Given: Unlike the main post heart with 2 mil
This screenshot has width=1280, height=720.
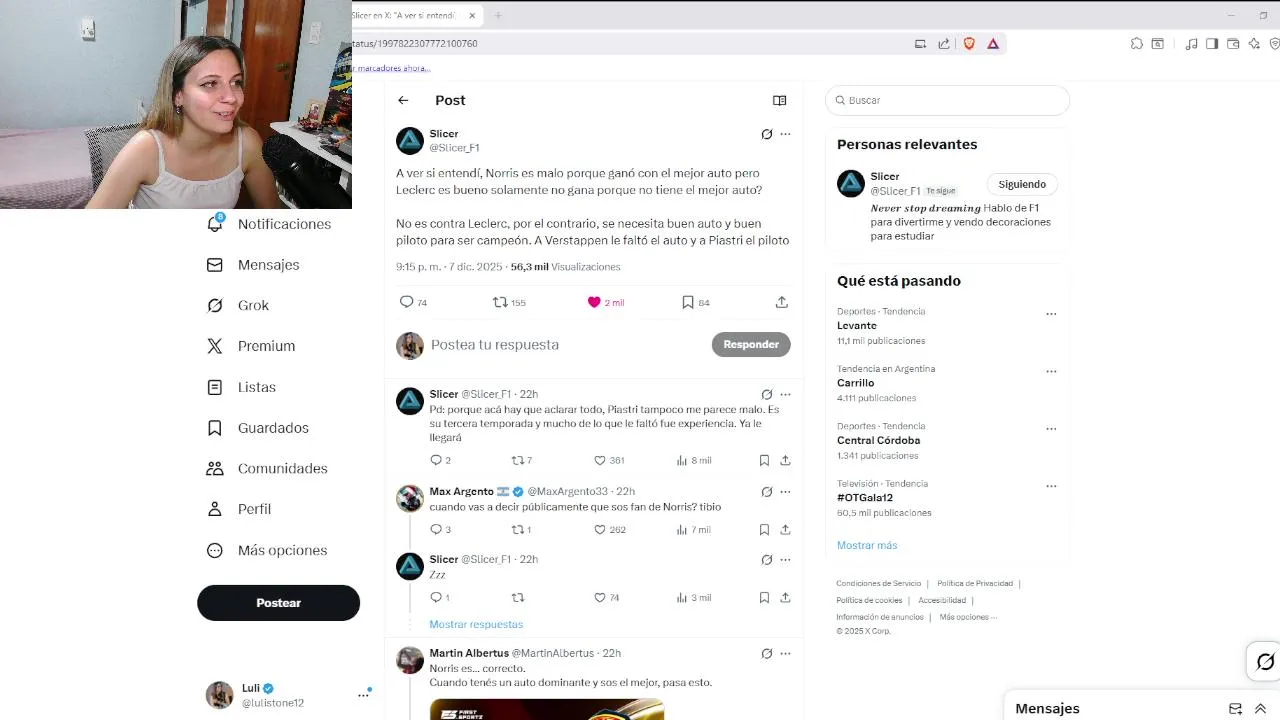Looking at the screenshot, I should pos(605,302).
